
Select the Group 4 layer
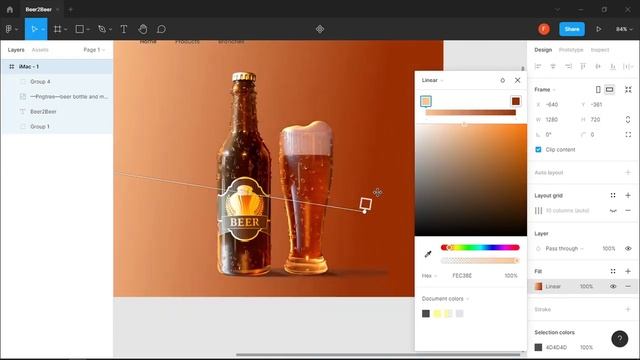click(57, 82)
